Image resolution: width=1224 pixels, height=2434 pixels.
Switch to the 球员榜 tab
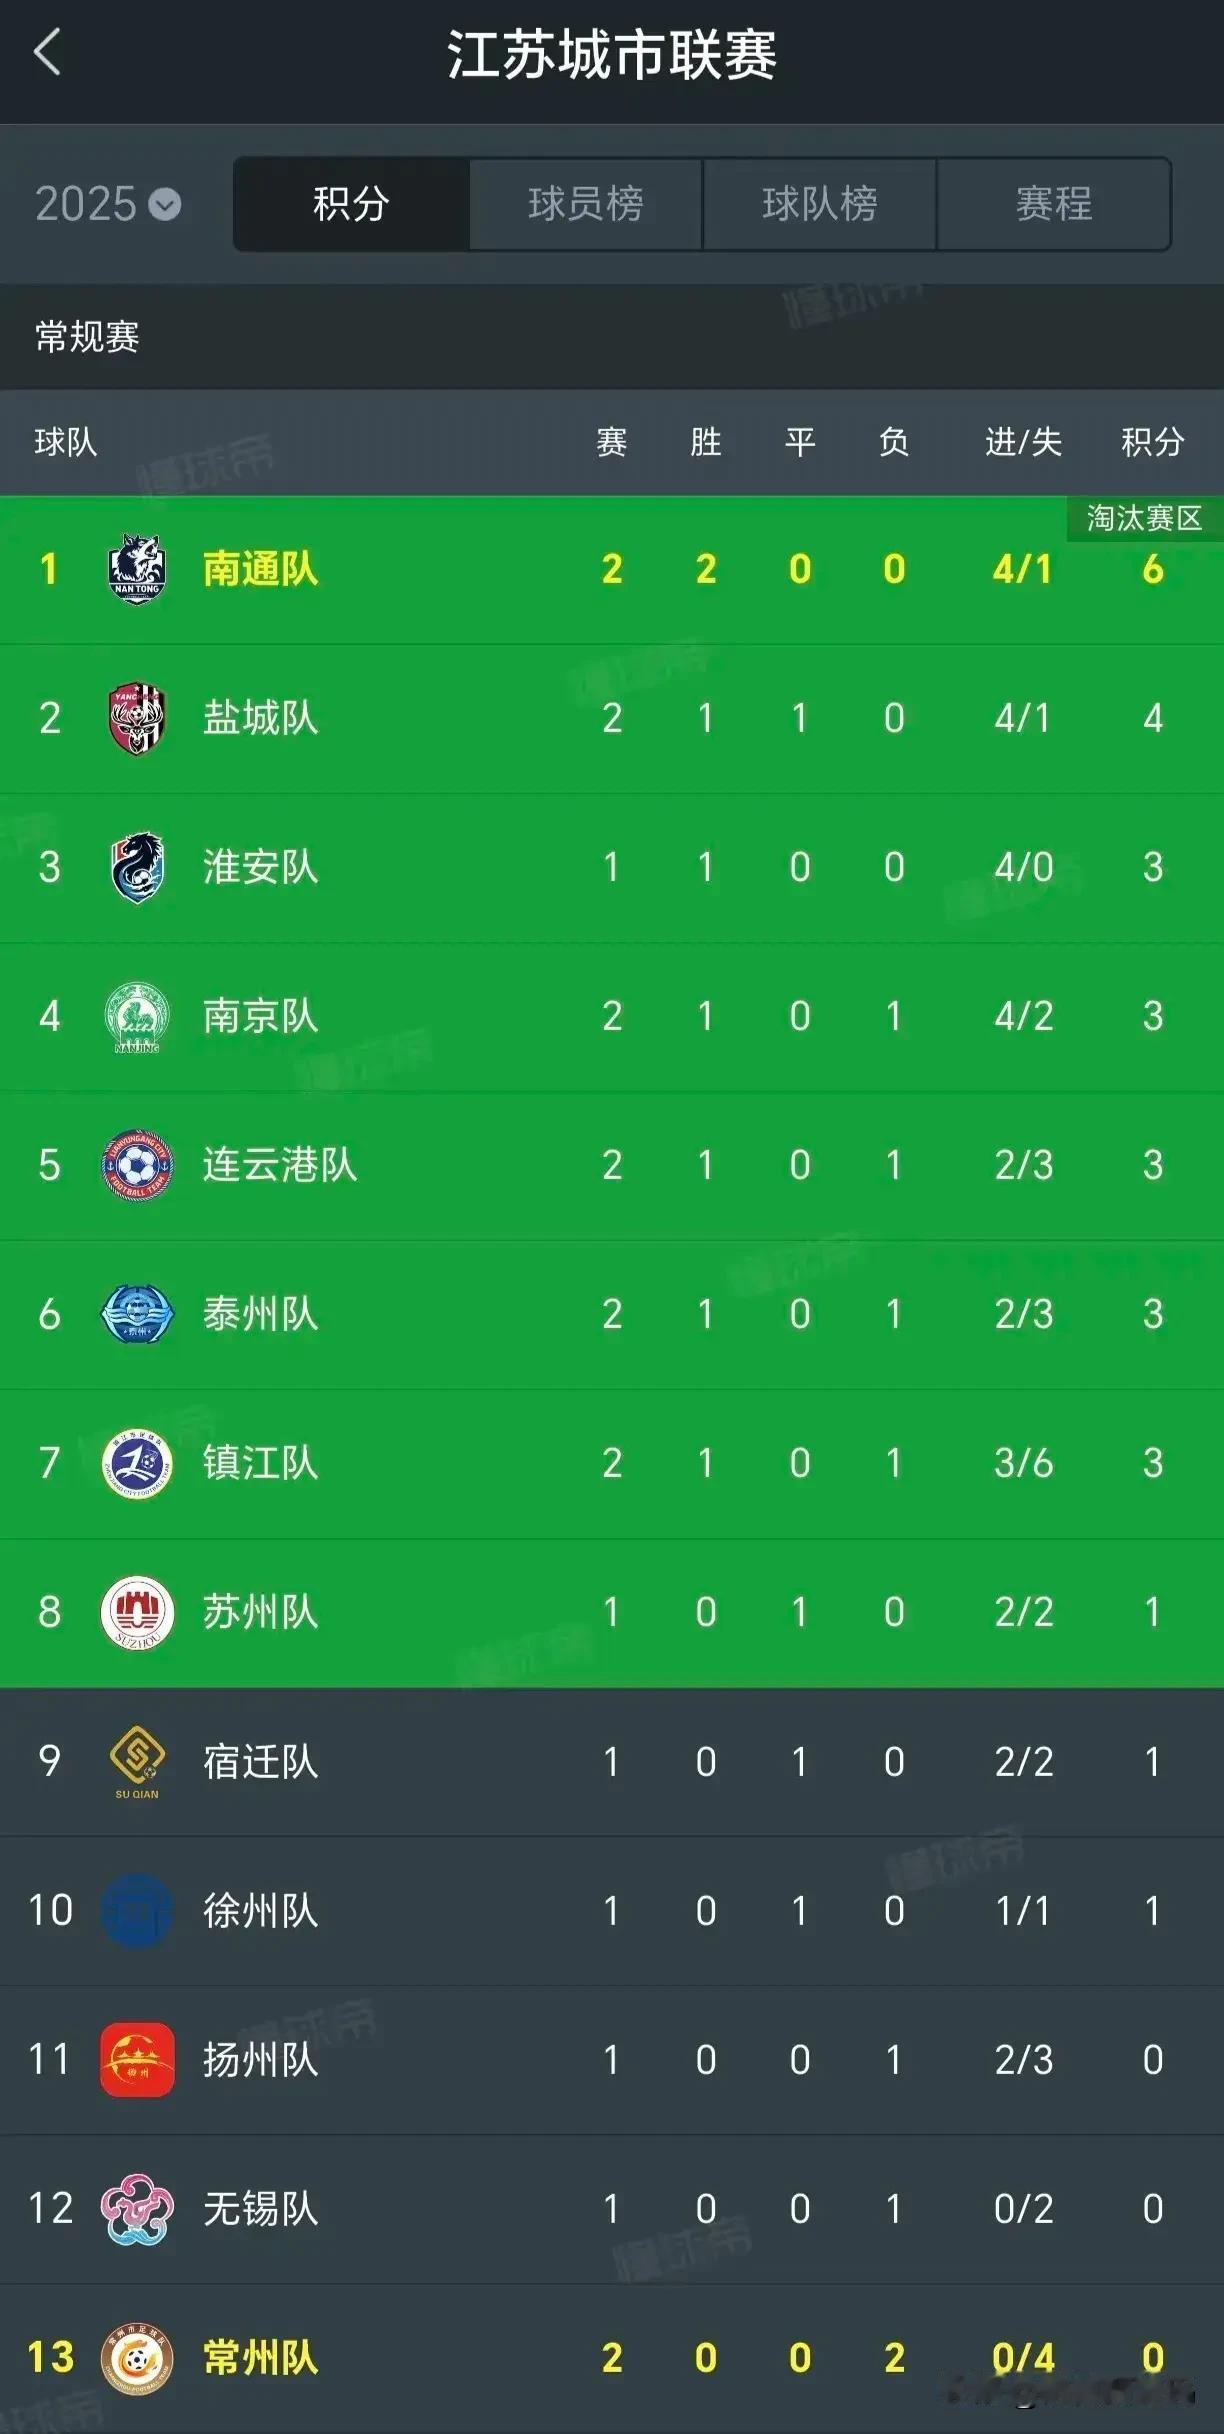(586, 204)
